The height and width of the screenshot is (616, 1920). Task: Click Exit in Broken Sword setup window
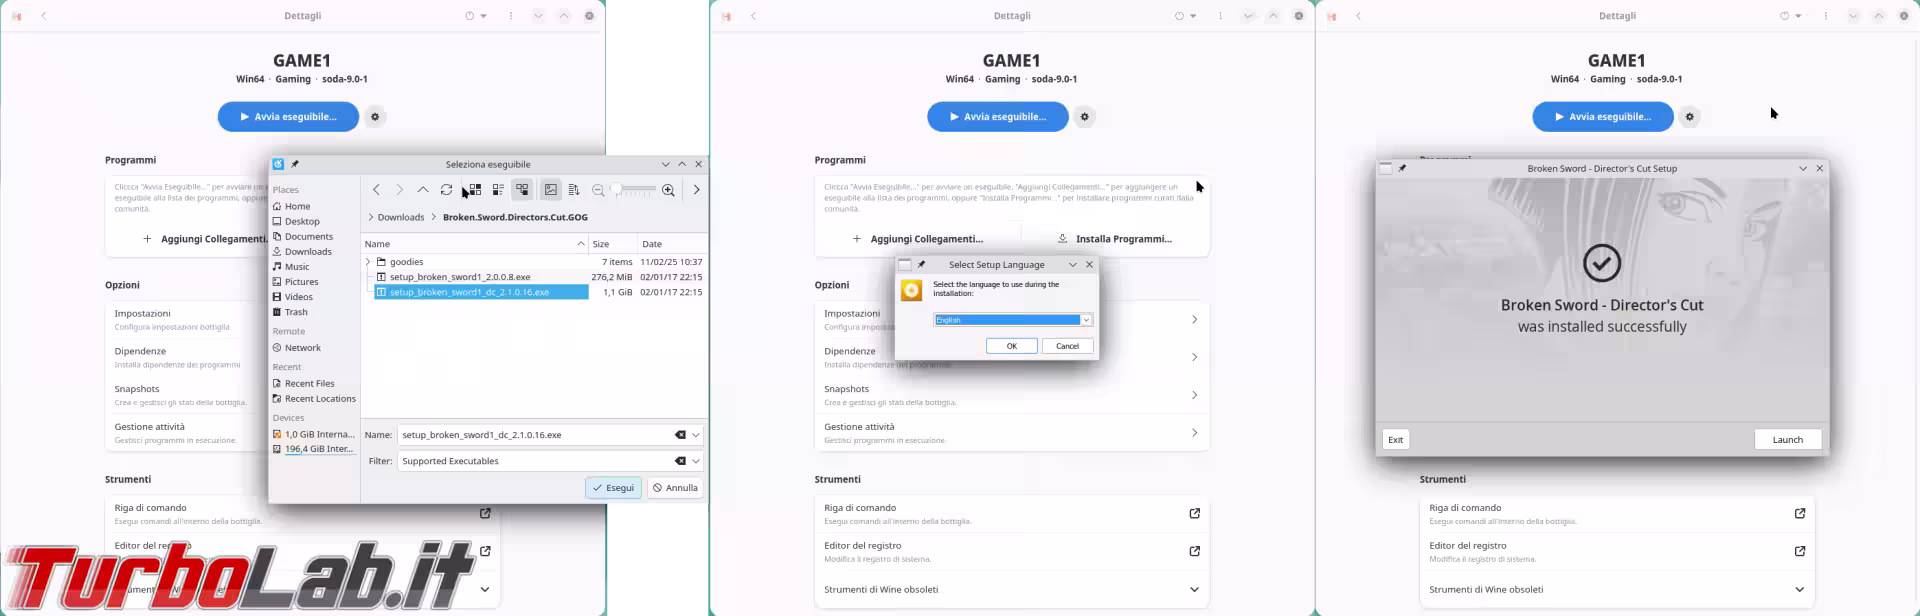(1395, 440)
